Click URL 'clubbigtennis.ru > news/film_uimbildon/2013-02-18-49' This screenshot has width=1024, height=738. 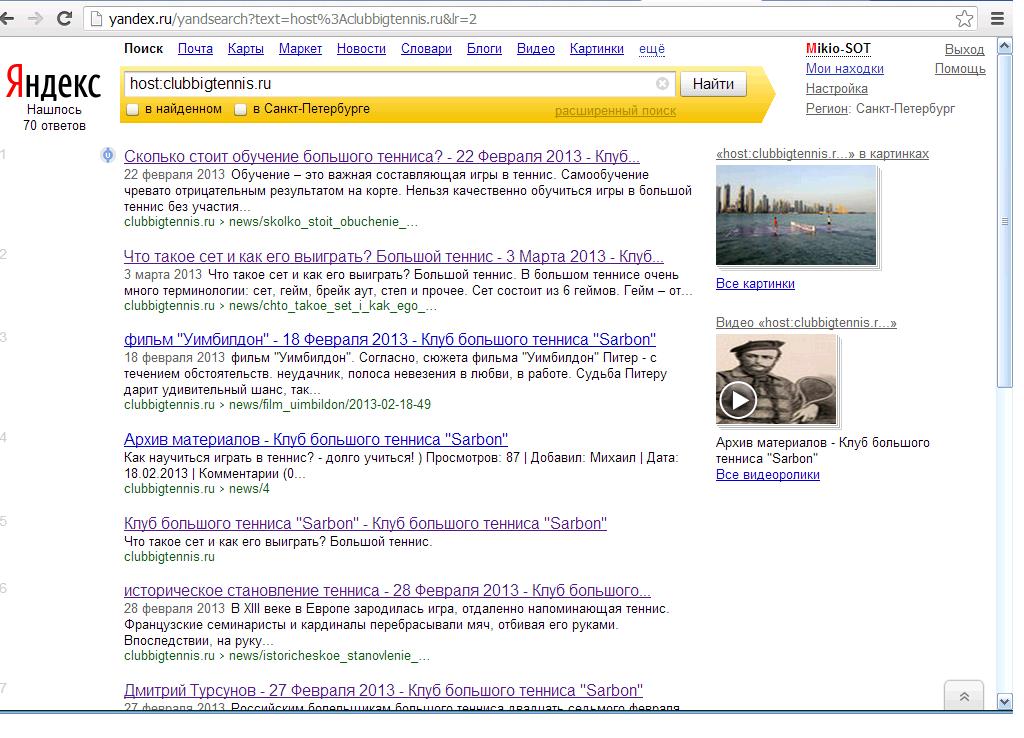click(278, 405)
